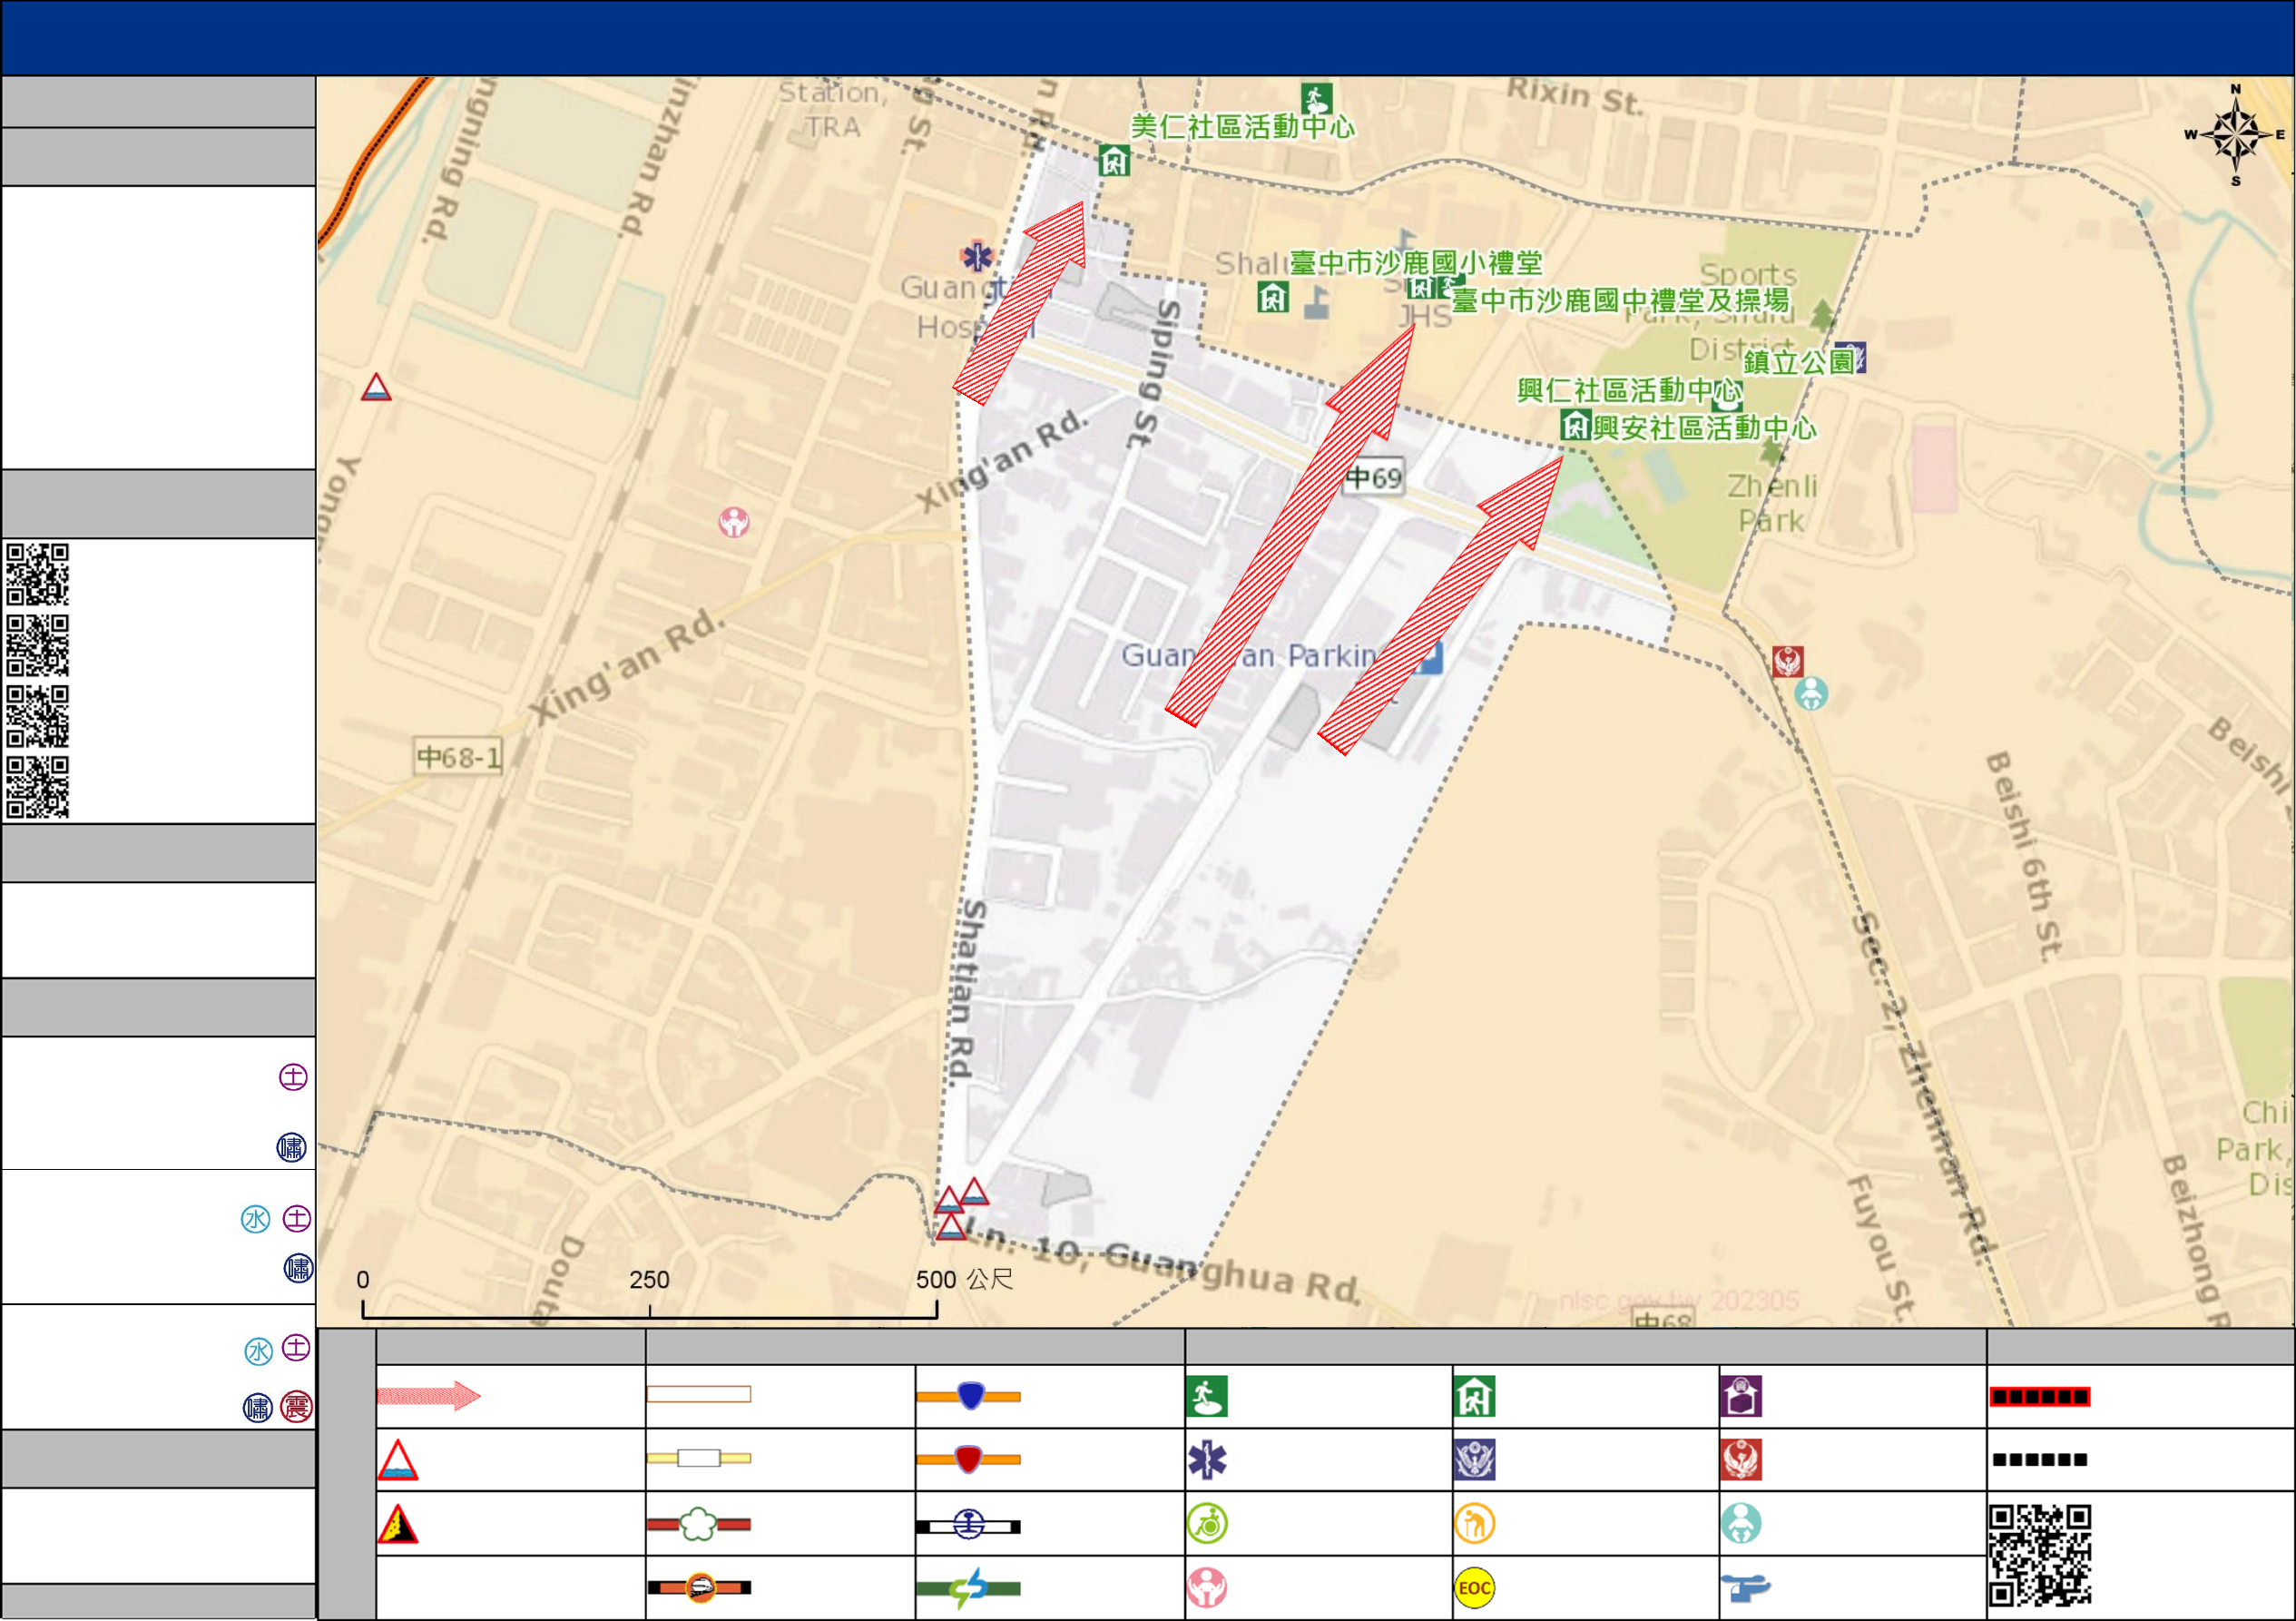2296x1621 pixels.
Task: Click the green shelter house legend icon
Action: pyautogui.click(x=1475, y=1397)
